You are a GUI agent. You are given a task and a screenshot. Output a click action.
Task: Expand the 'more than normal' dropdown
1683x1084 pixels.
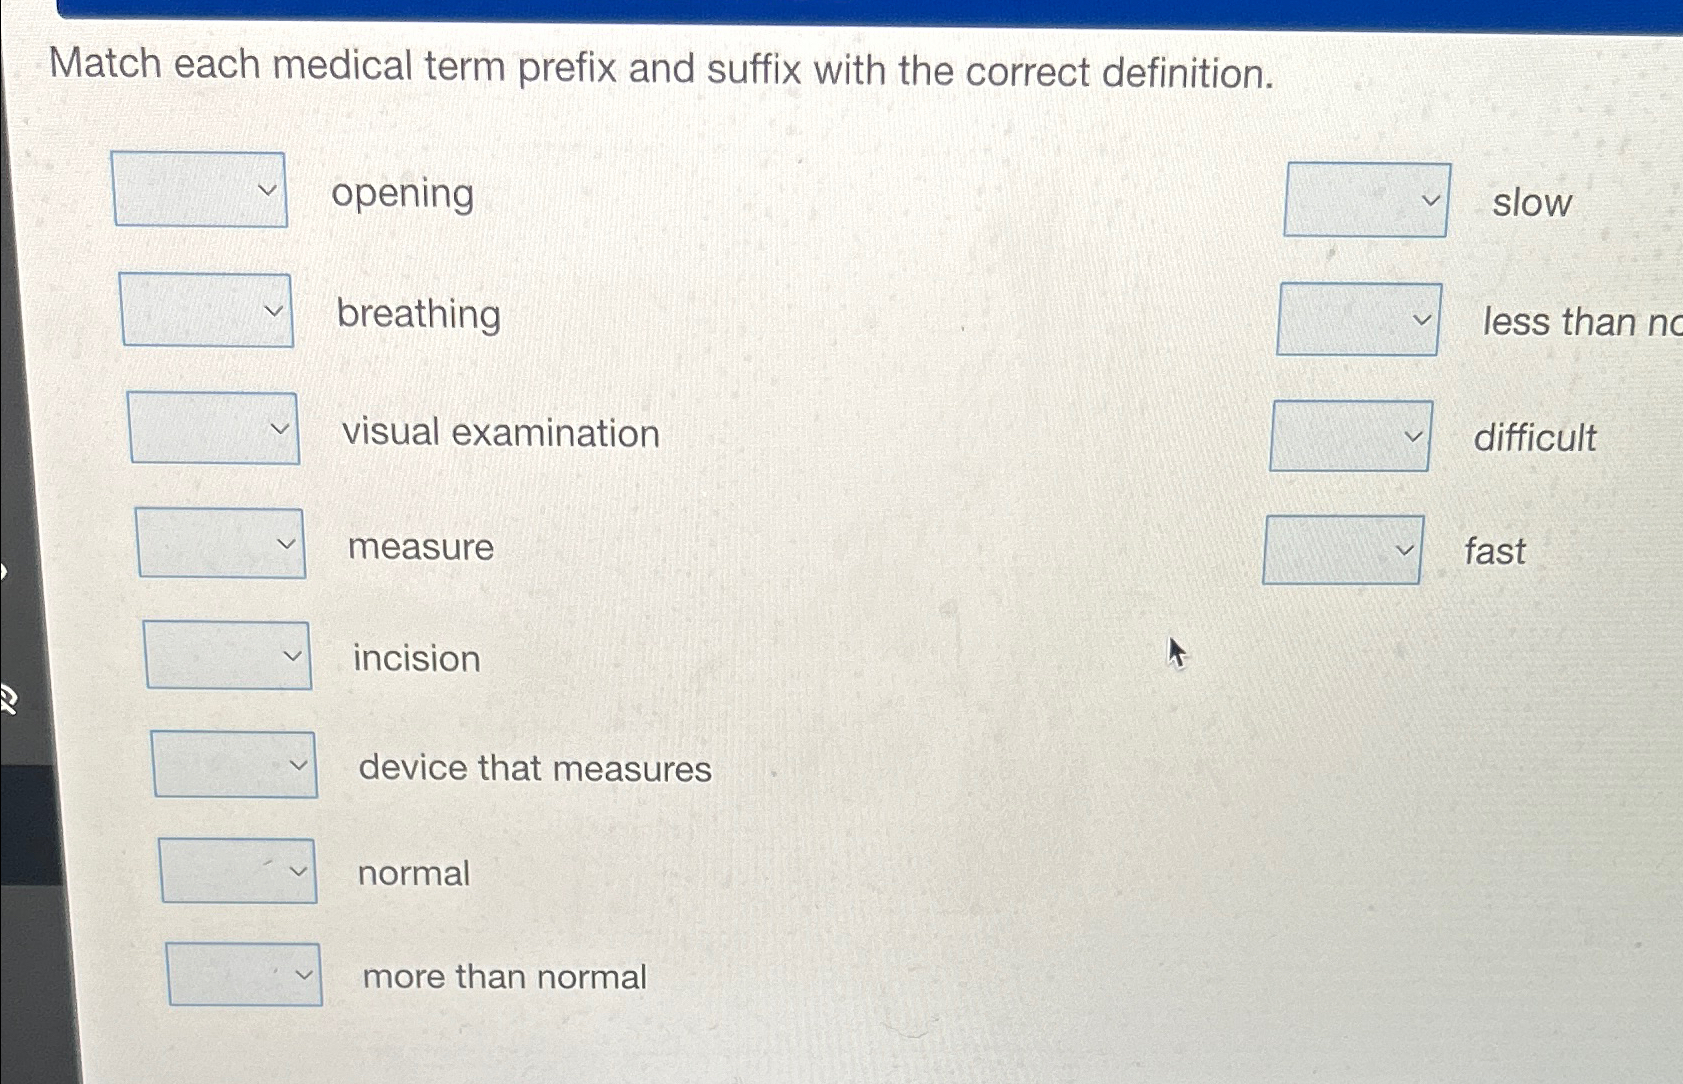coord(243,975)
